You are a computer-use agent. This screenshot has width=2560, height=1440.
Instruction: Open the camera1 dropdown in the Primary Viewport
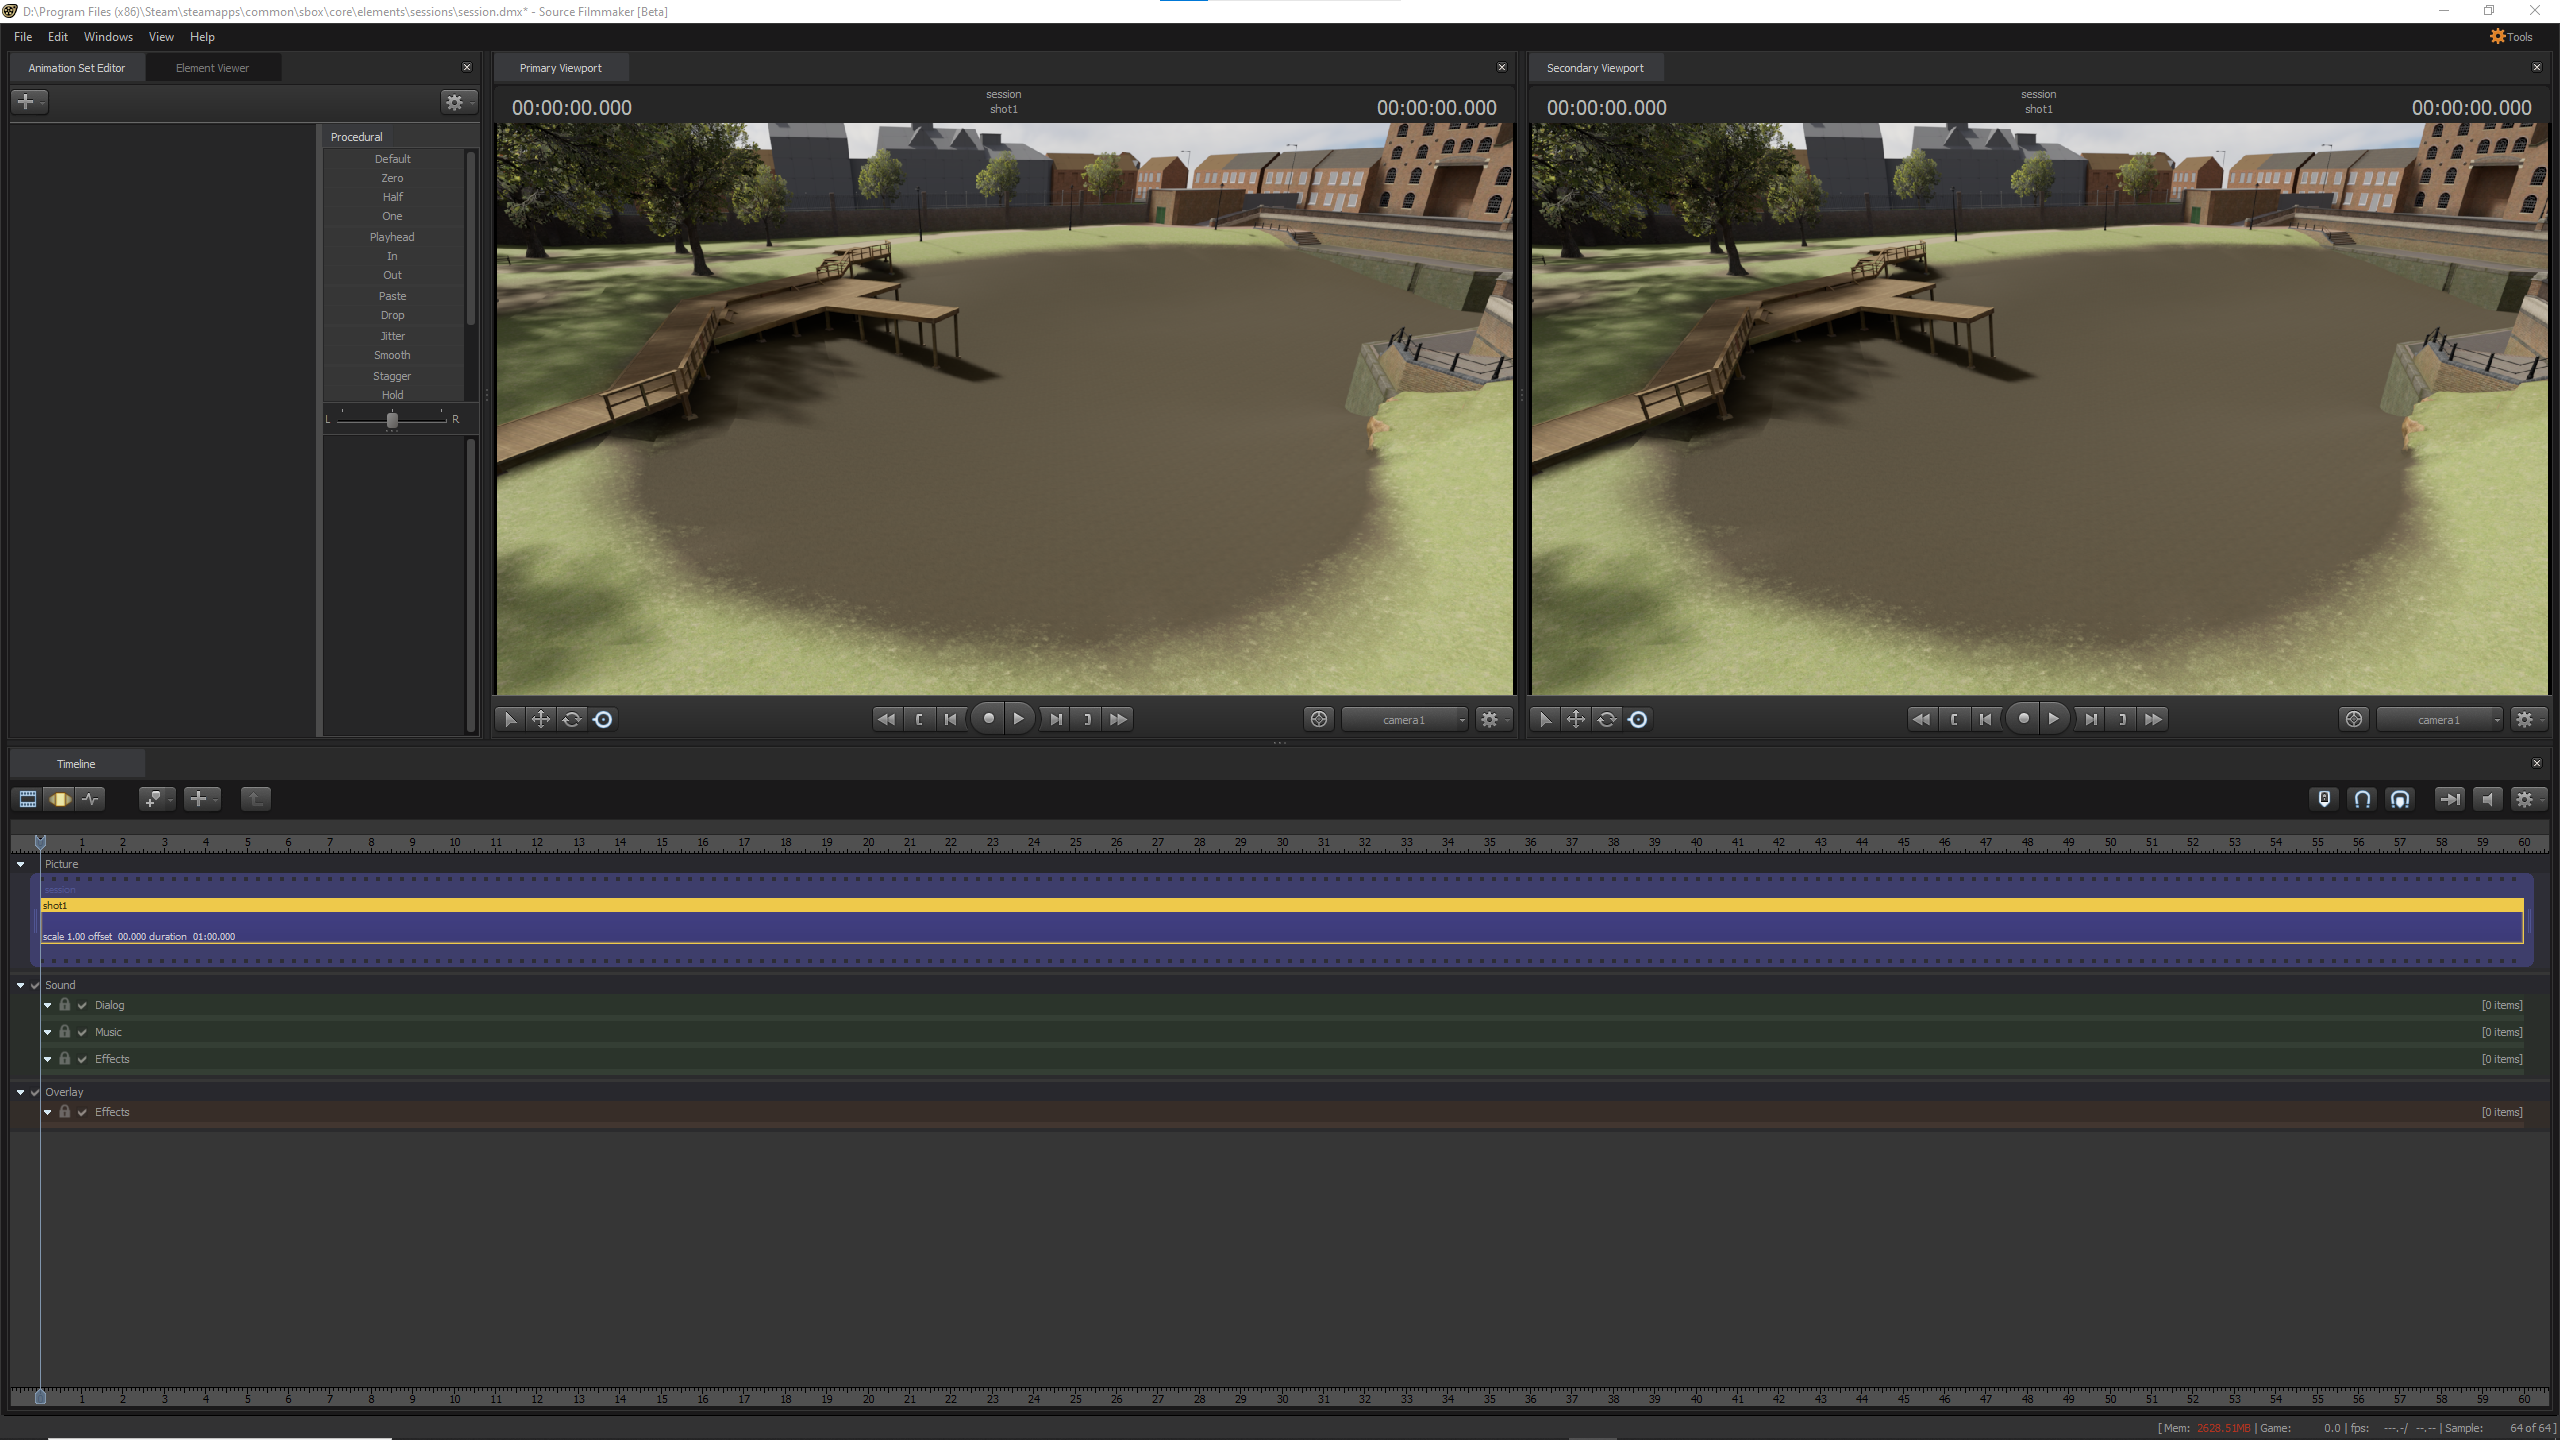pyautogui.click(x=1405, y=719)
